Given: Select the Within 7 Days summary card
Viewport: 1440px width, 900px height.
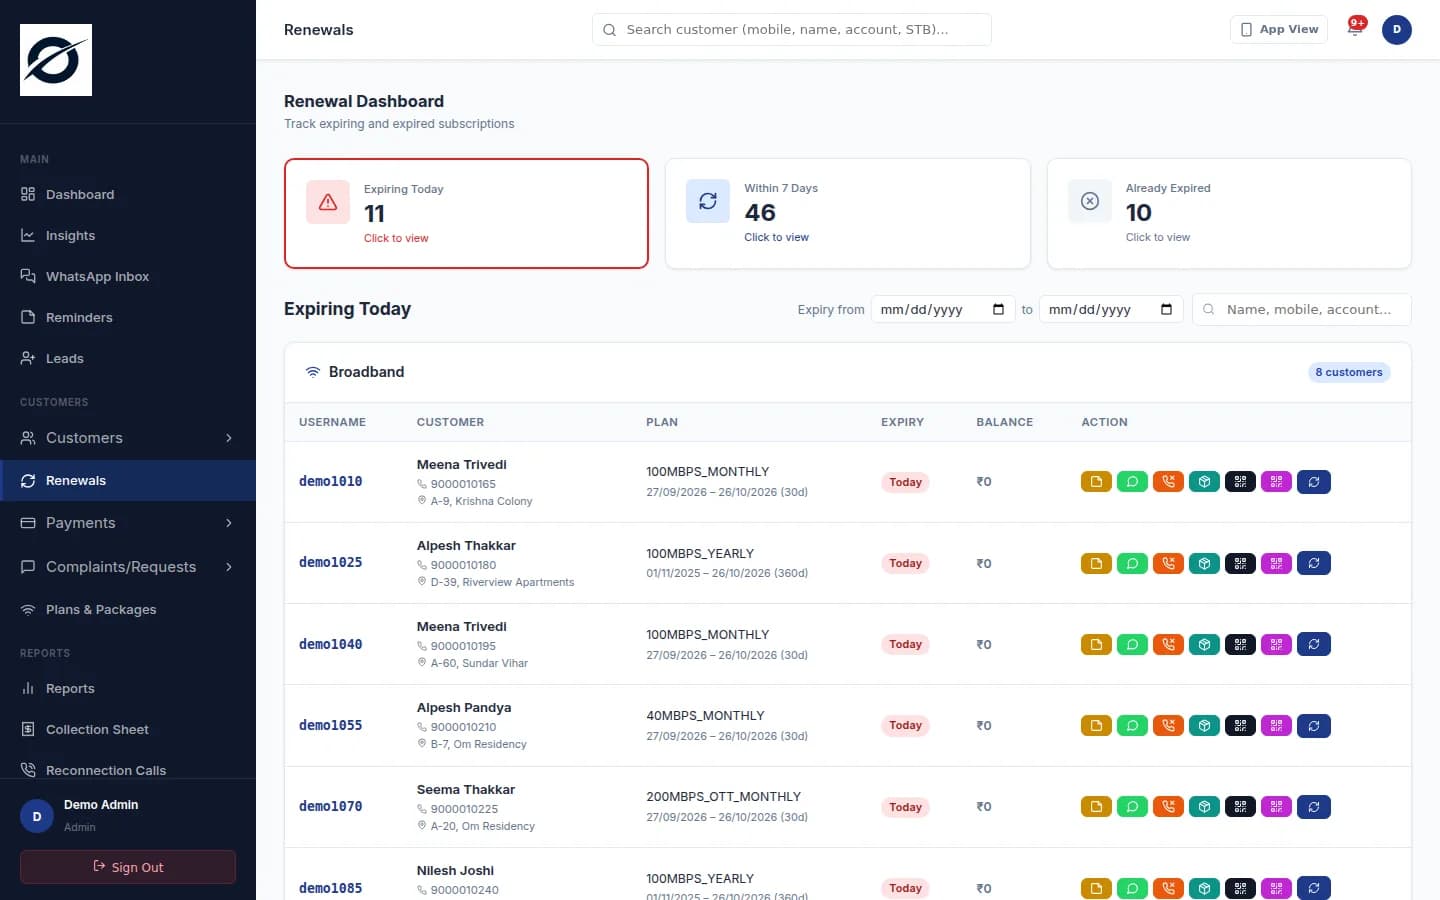Looking at the screenshot, I should click(848, 213).
